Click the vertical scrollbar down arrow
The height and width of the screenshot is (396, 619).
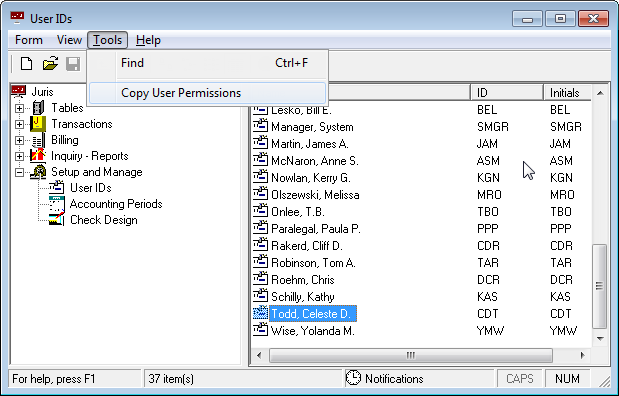pyautogui.click(x=600, y=338)
